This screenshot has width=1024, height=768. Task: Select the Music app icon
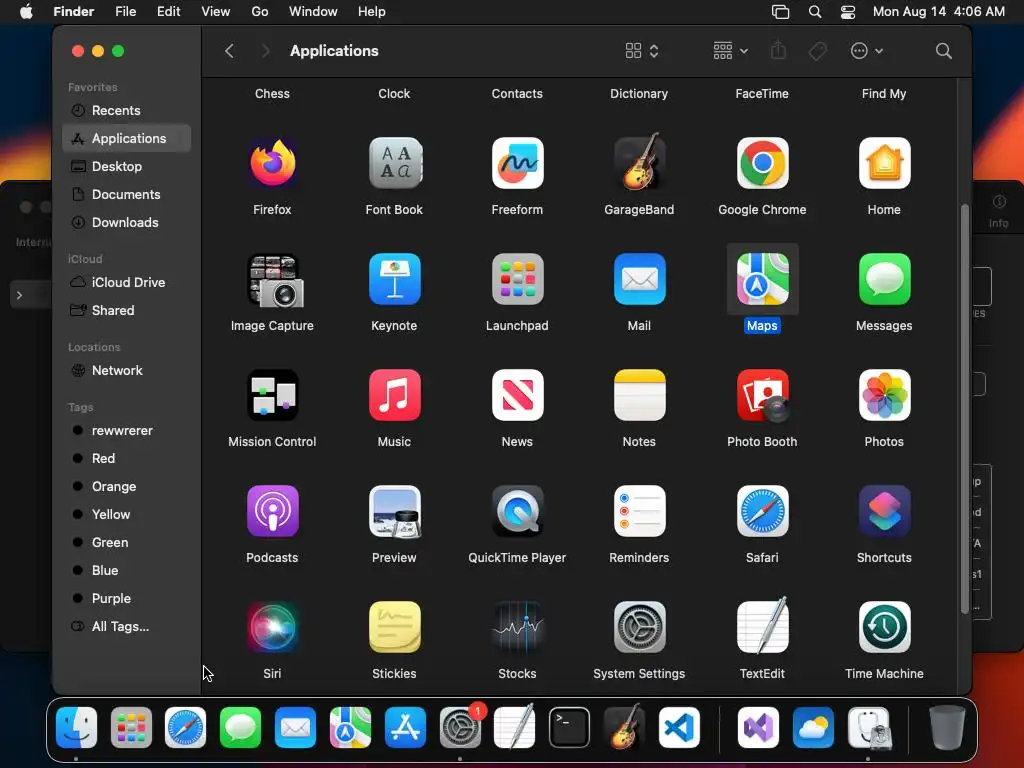(x=394, y=395)
